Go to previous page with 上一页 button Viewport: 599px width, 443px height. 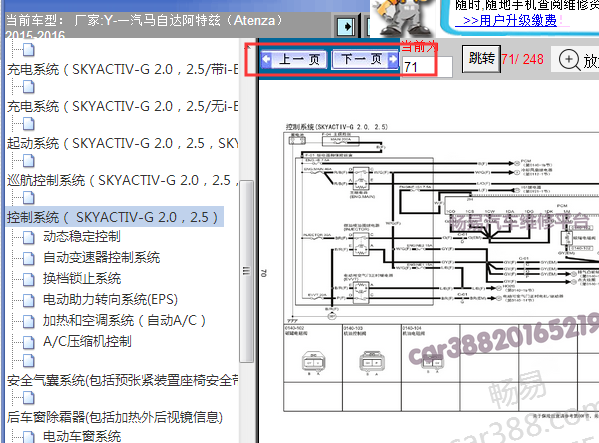(x=294, y=60)
